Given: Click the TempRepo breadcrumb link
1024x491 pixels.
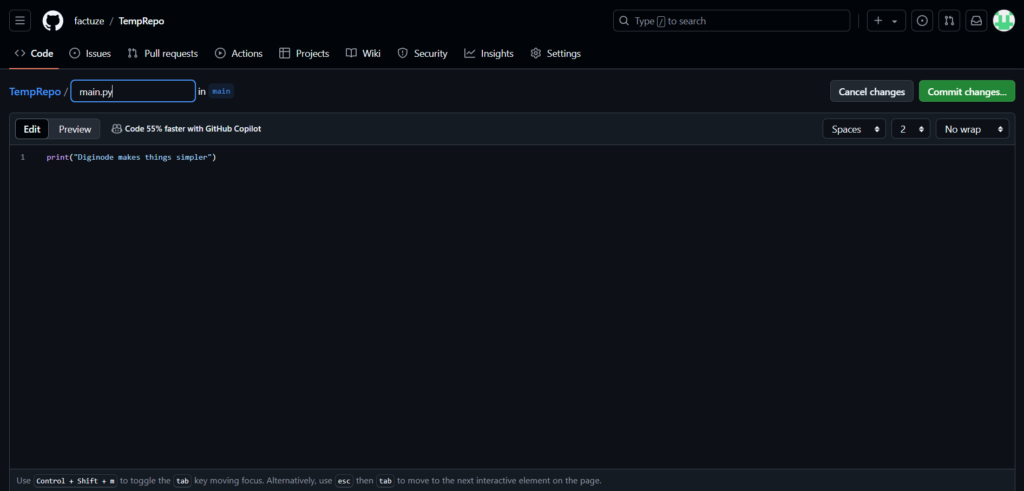Looking at the screenshot, I should [x=35, y=92].
